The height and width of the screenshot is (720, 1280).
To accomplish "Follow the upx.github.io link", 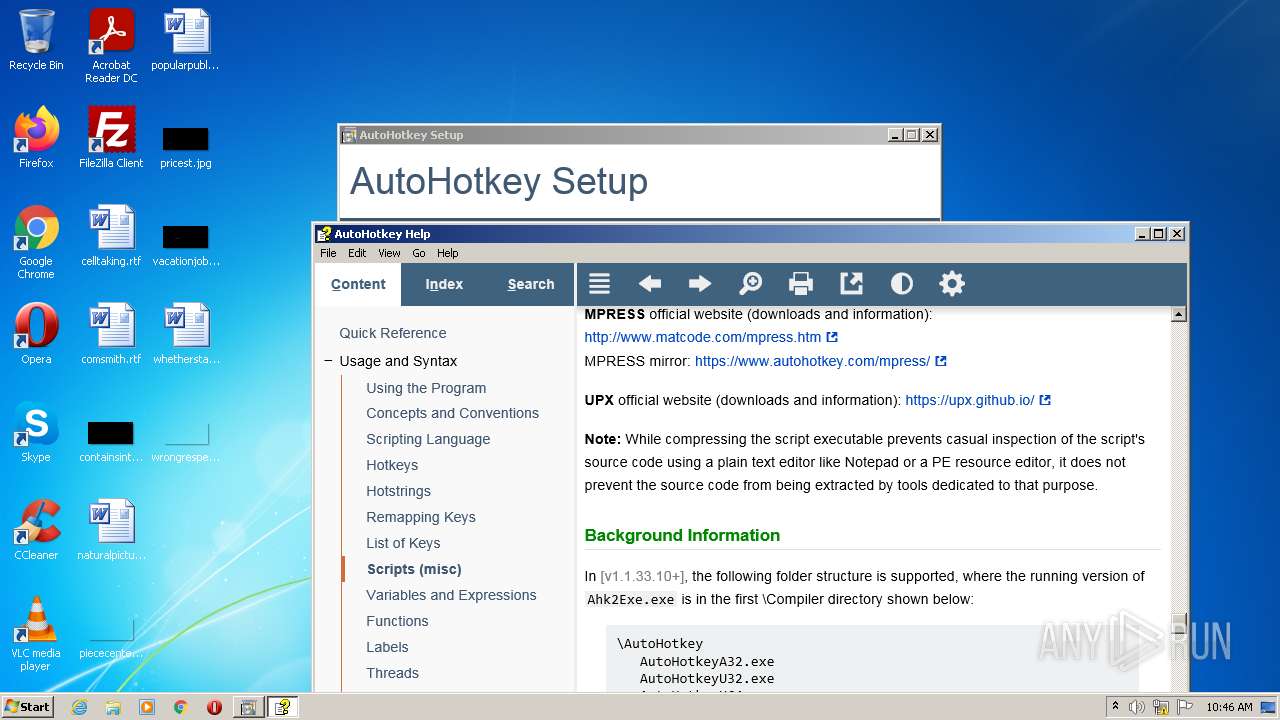I will click(x=970, y=400).
